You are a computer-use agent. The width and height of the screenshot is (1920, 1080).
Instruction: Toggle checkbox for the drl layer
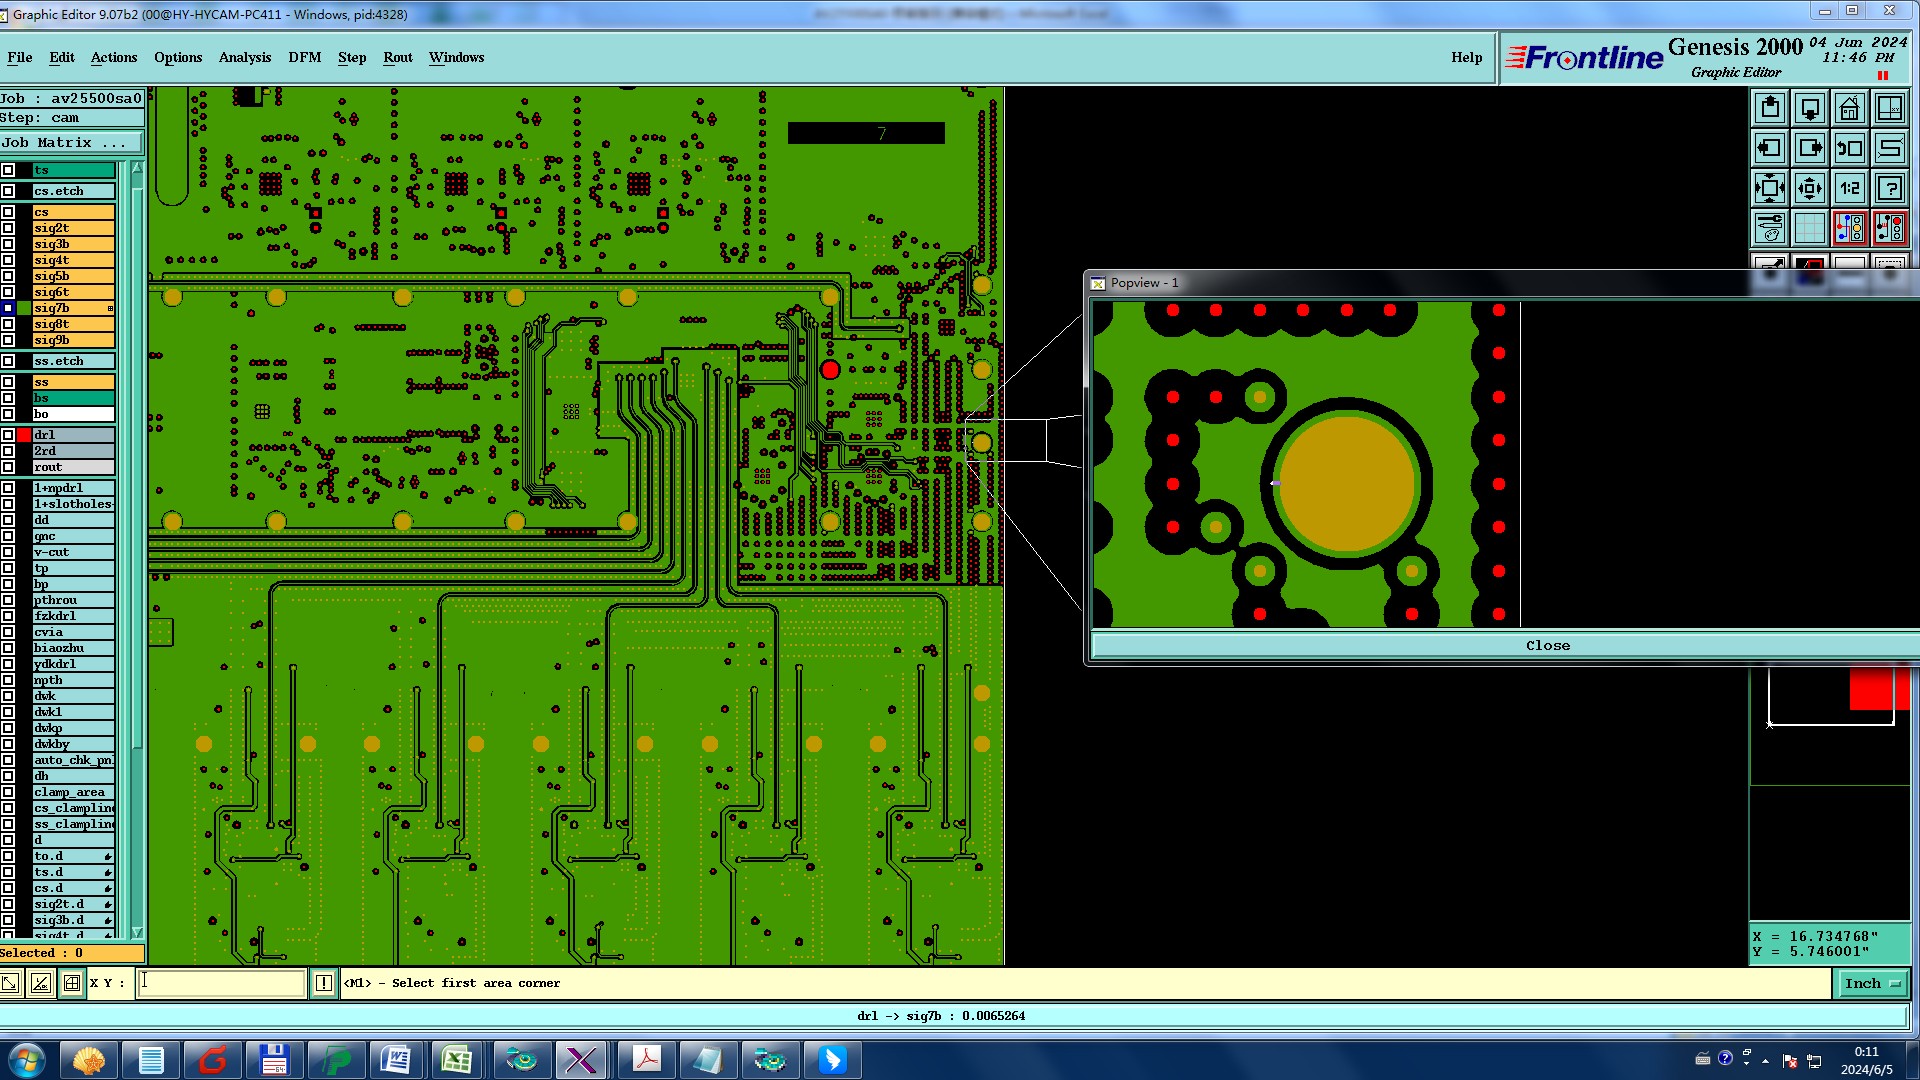(x=8, y=435)
